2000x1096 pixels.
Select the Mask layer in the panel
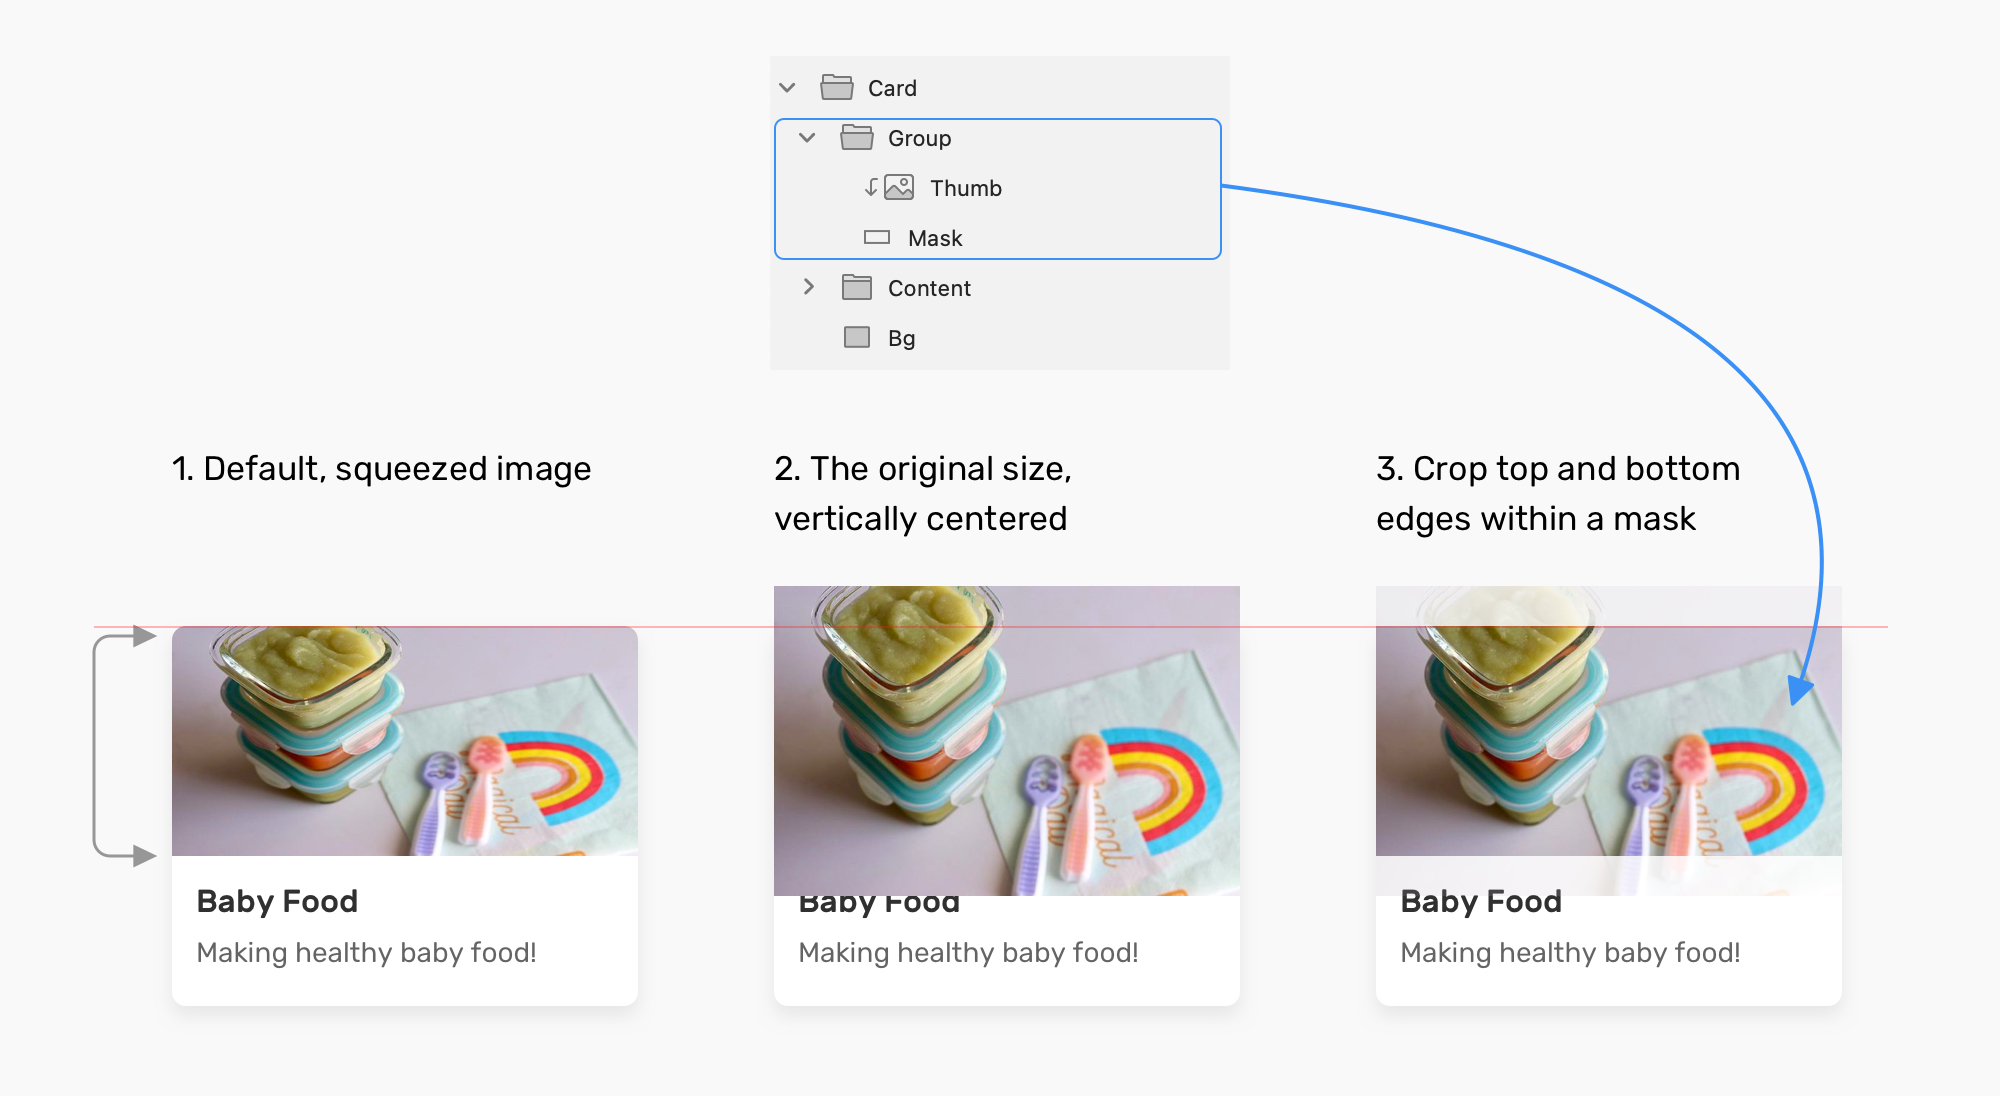(935, 238)
